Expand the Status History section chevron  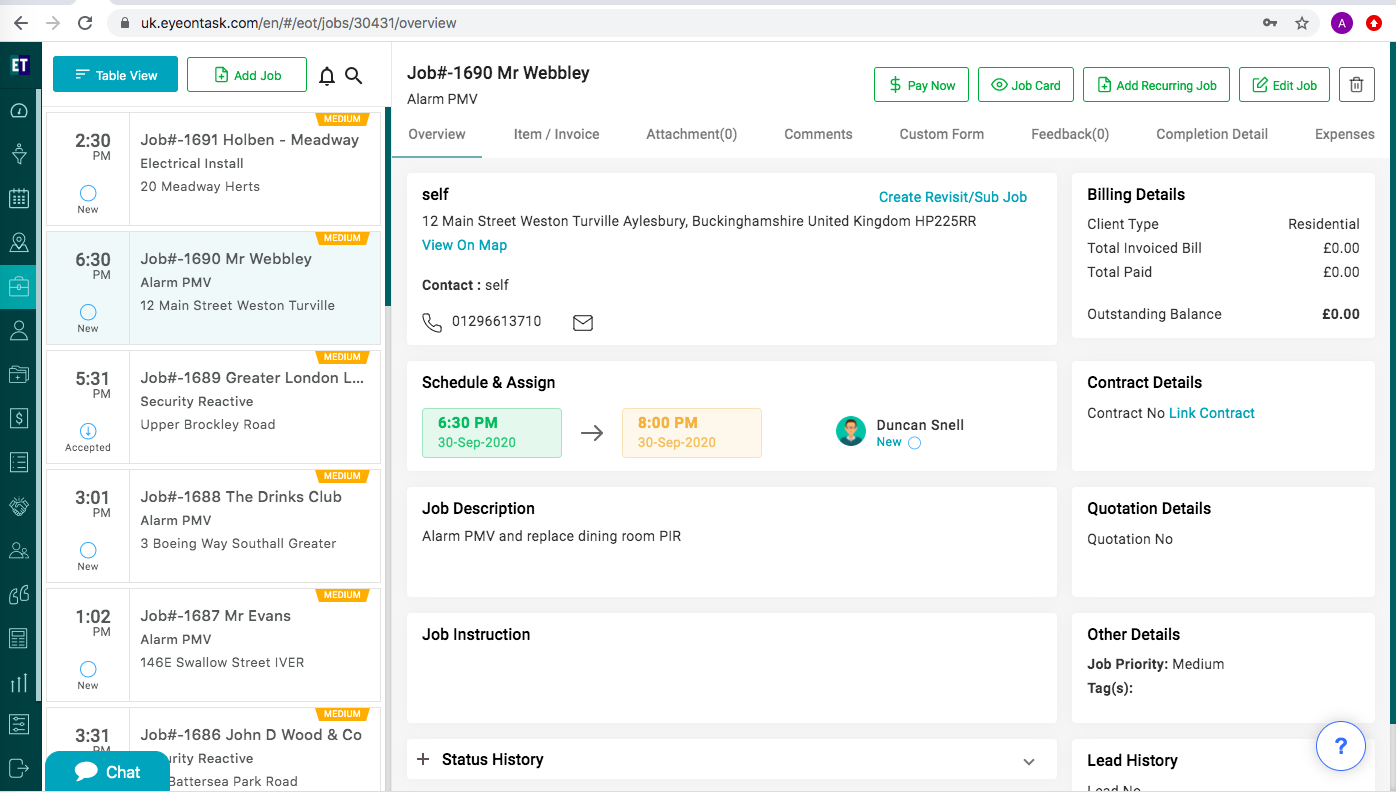click(1029, 761)
